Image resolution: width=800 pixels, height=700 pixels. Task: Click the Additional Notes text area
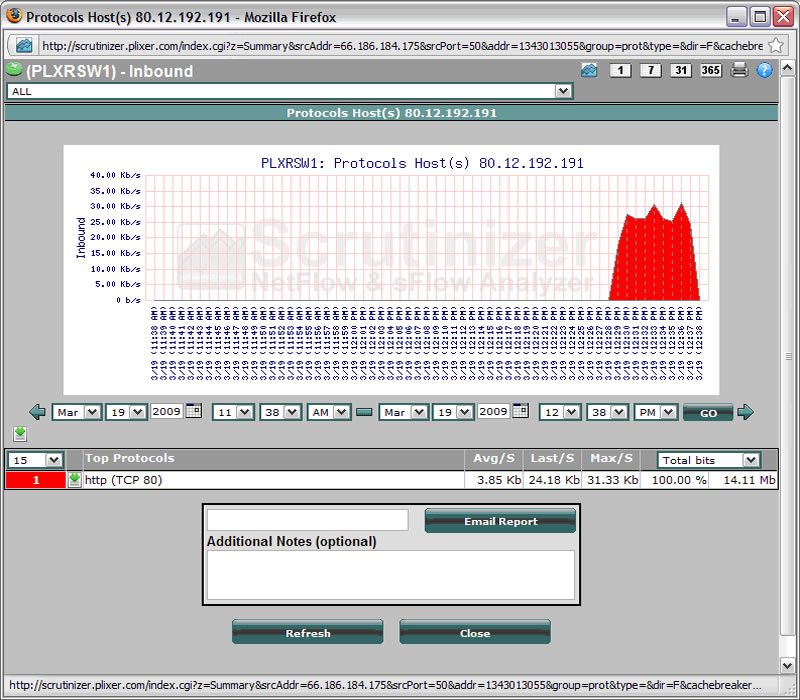click(x=391, y=575)
